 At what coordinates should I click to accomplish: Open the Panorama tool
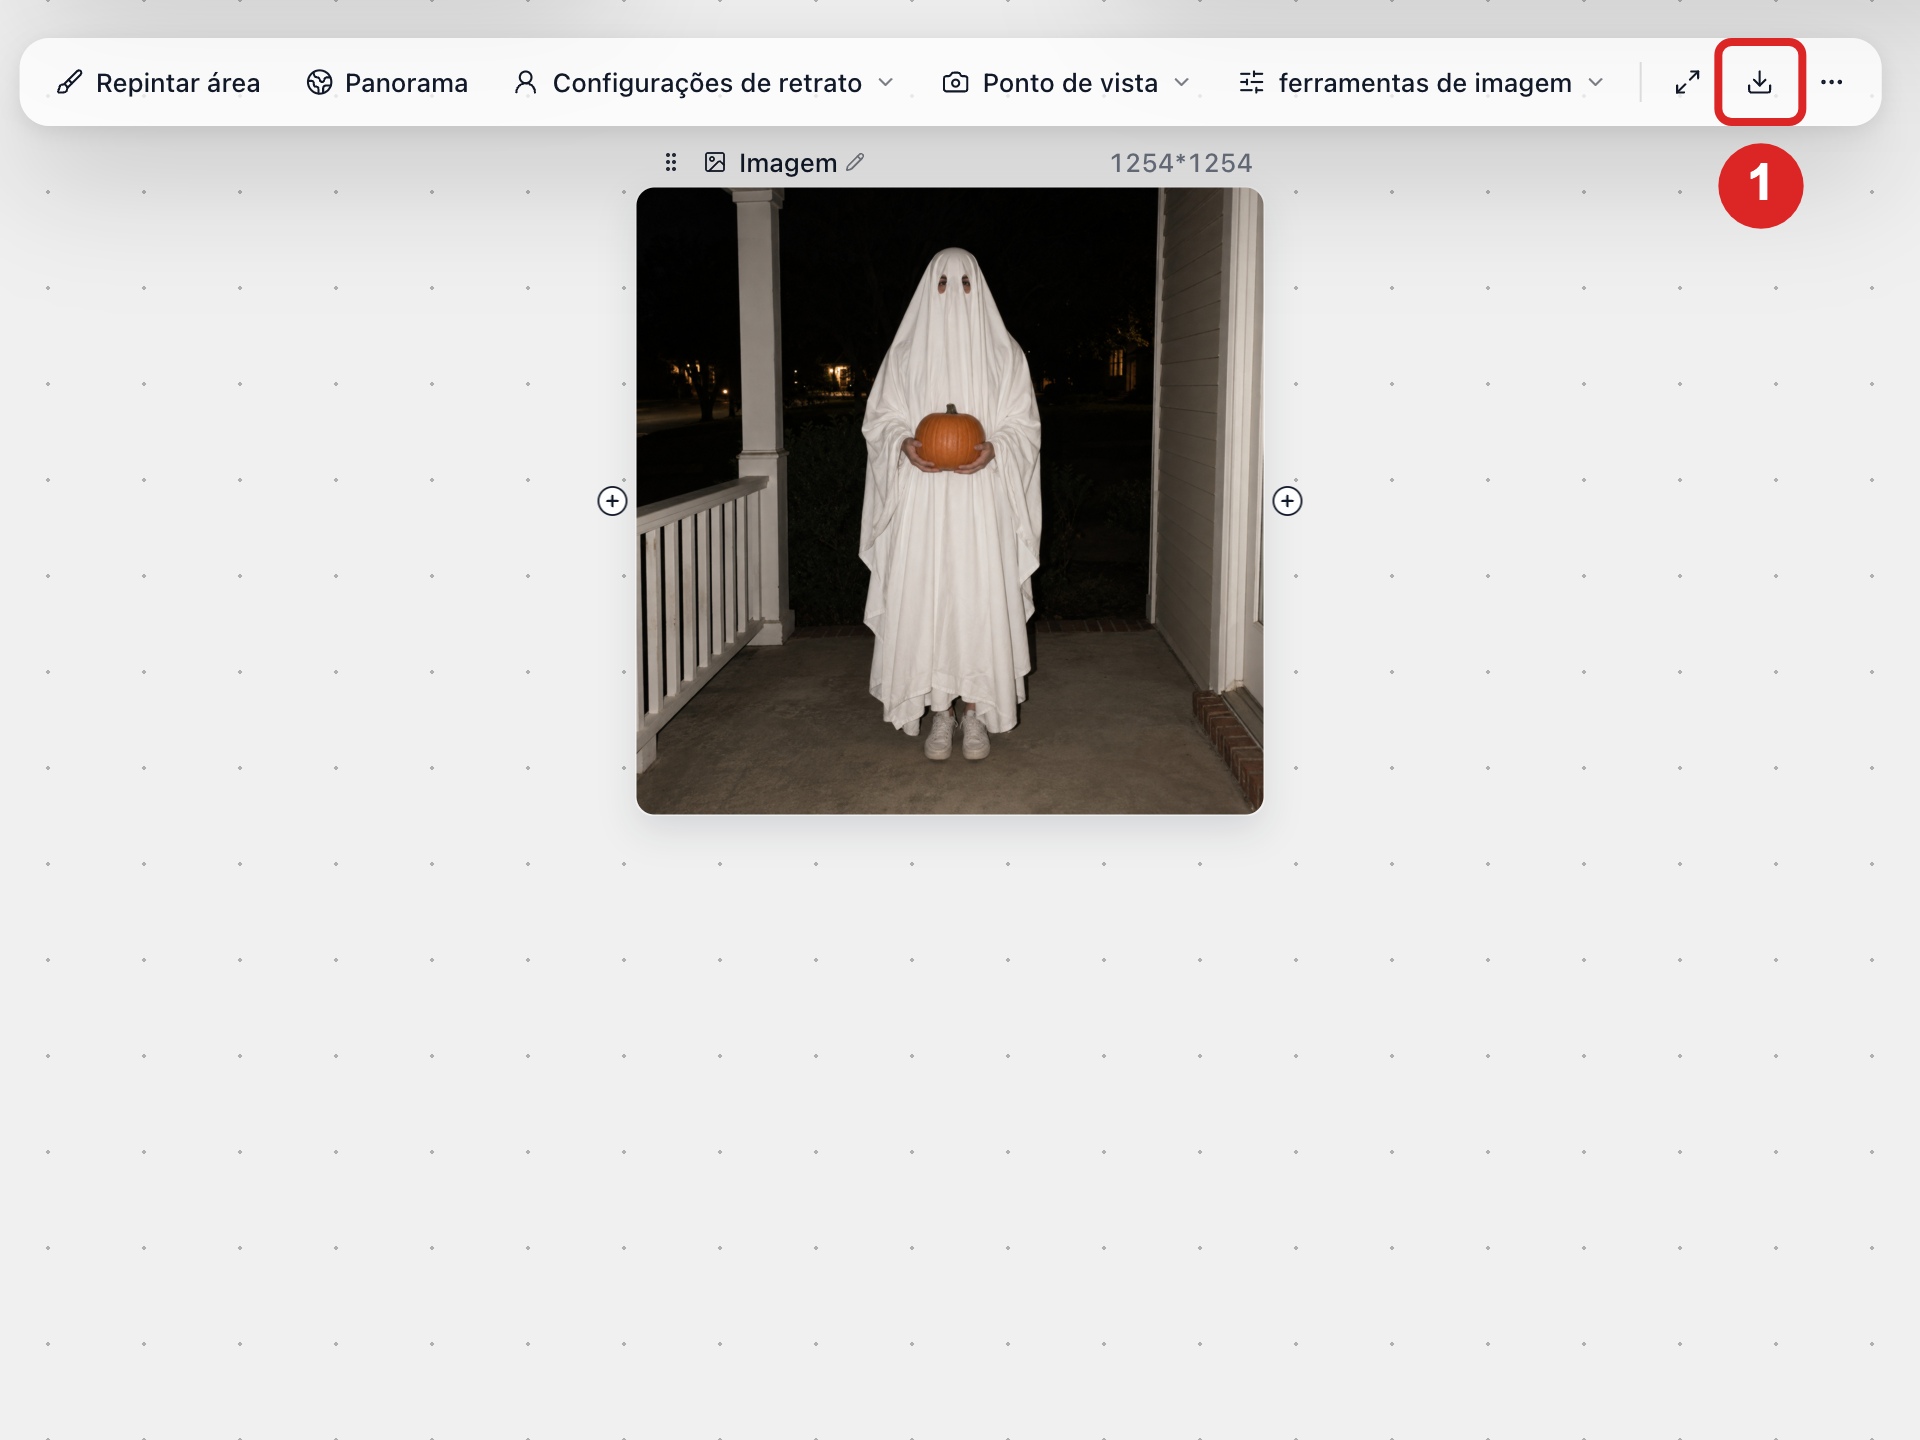[x=387, y=83]
